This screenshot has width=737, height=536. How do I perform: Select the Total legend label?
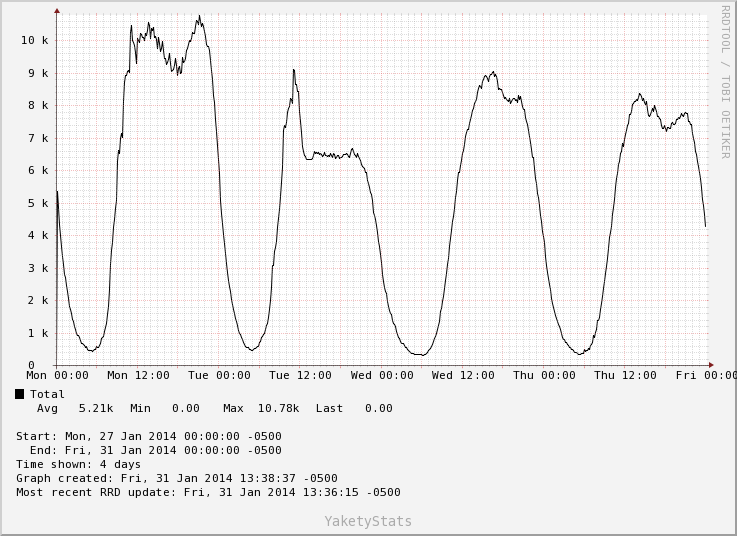(x=47, y=394)
